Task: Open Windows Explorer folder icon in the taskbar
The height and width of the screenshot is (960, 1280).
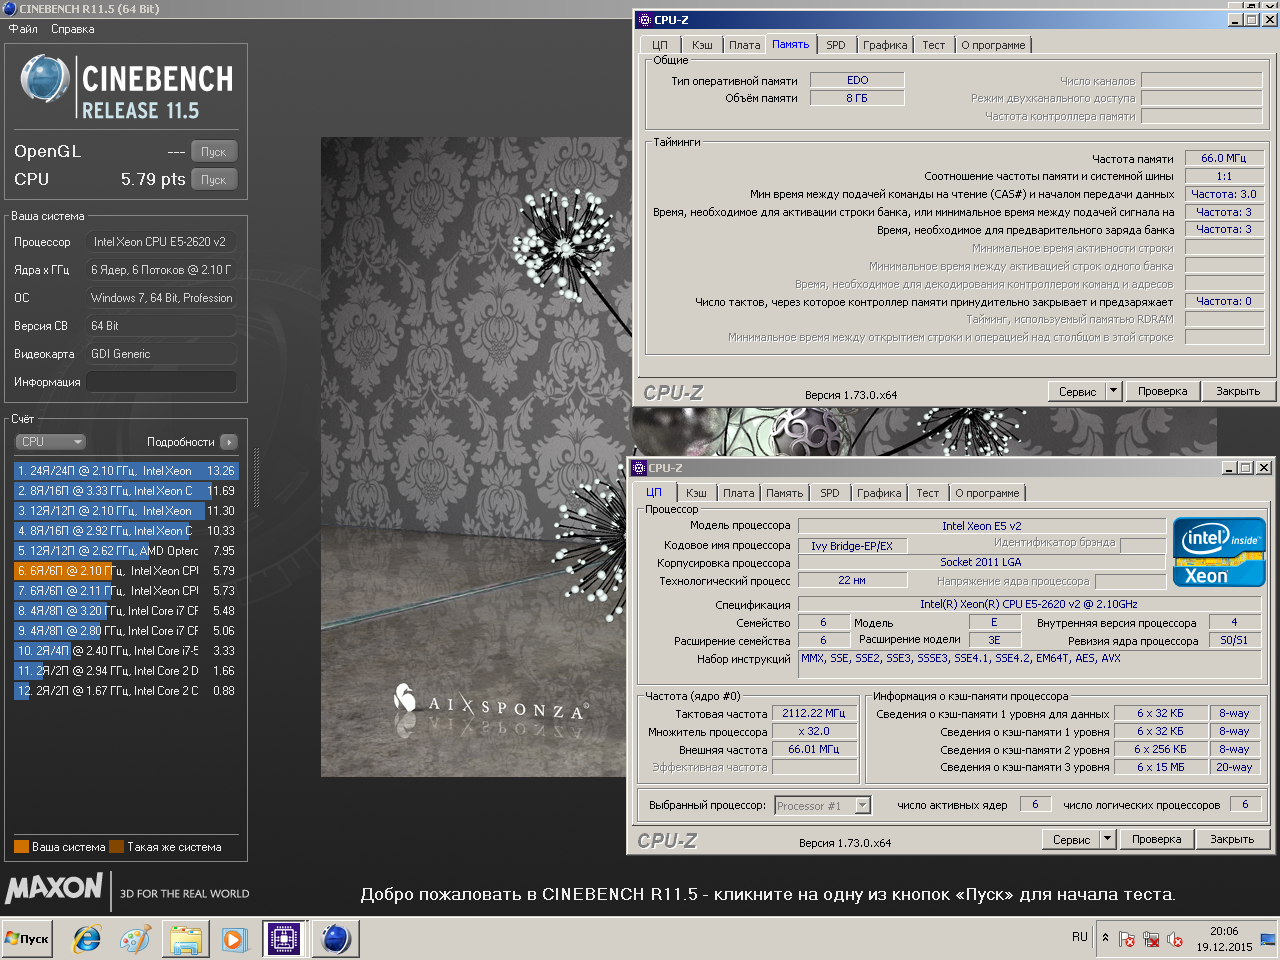Action: (x=185, y=939)
